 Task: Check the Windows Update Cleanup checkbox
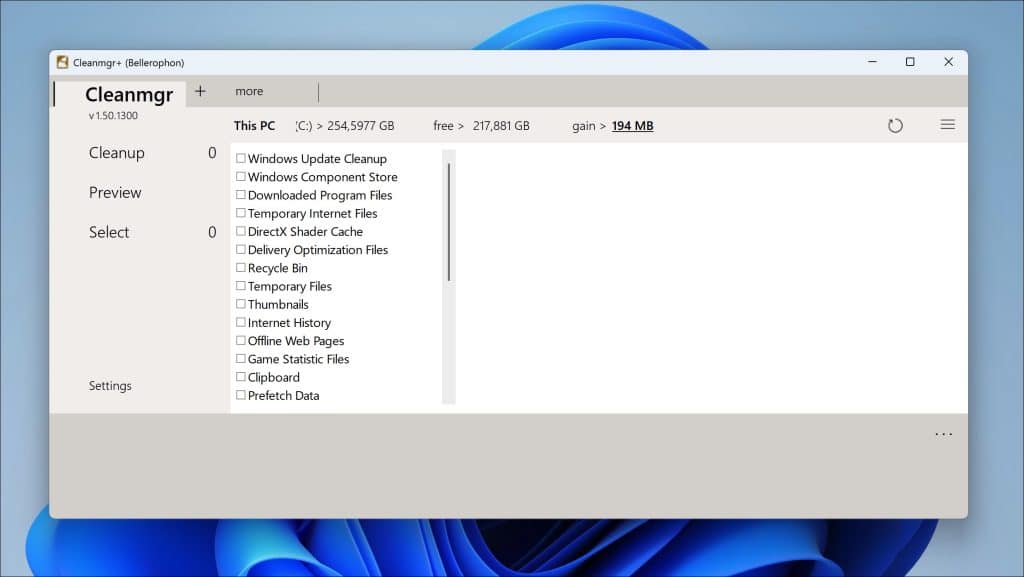pos(241,158)
